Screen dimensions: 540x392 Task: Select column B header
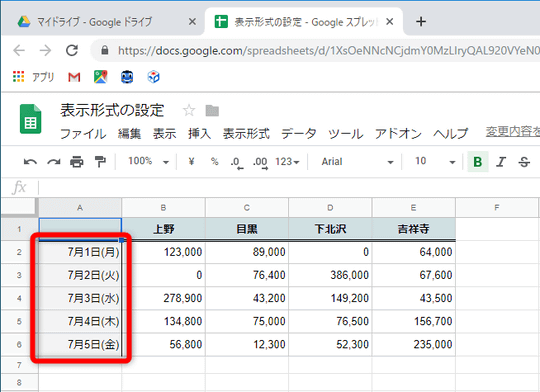click(163, 208)
